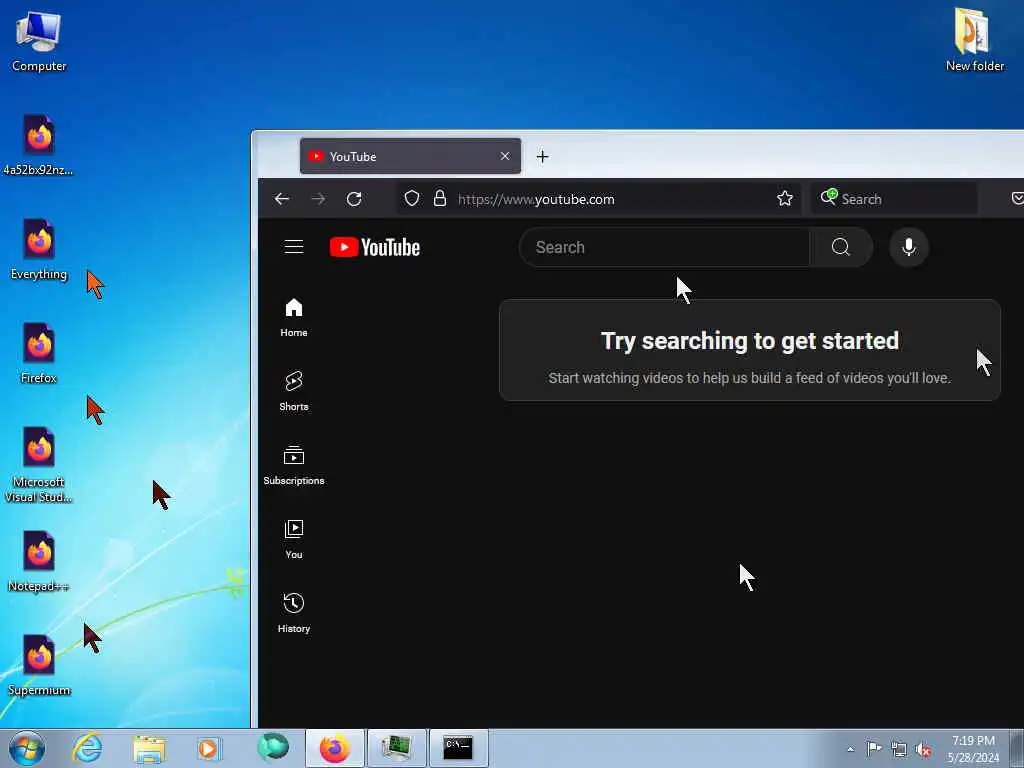
Task: Open Windows Explorer from the taskbar
Action: [149, 748]
